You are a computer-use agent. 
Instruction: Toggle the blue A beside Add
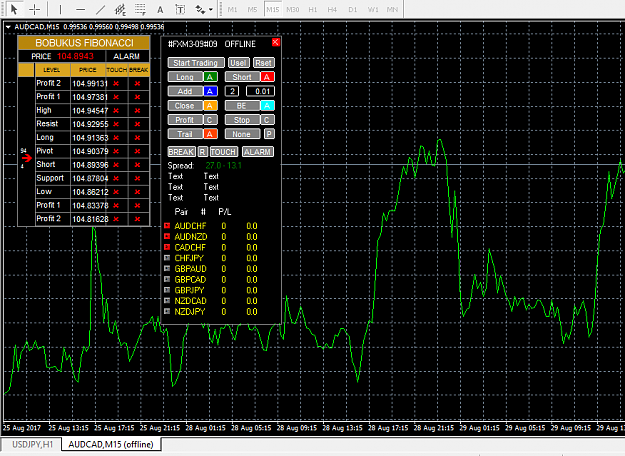(x=210, y=91)
